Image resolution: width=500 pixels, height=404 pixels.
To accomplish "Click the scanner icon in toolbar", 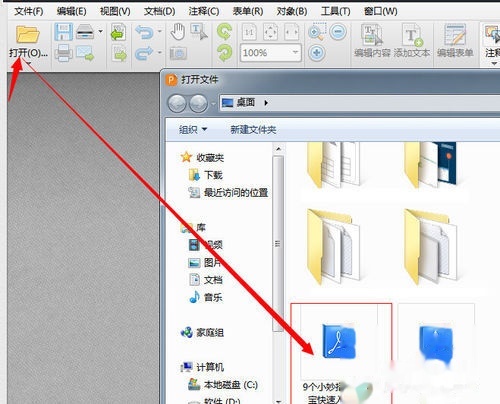I will [85, 32].
